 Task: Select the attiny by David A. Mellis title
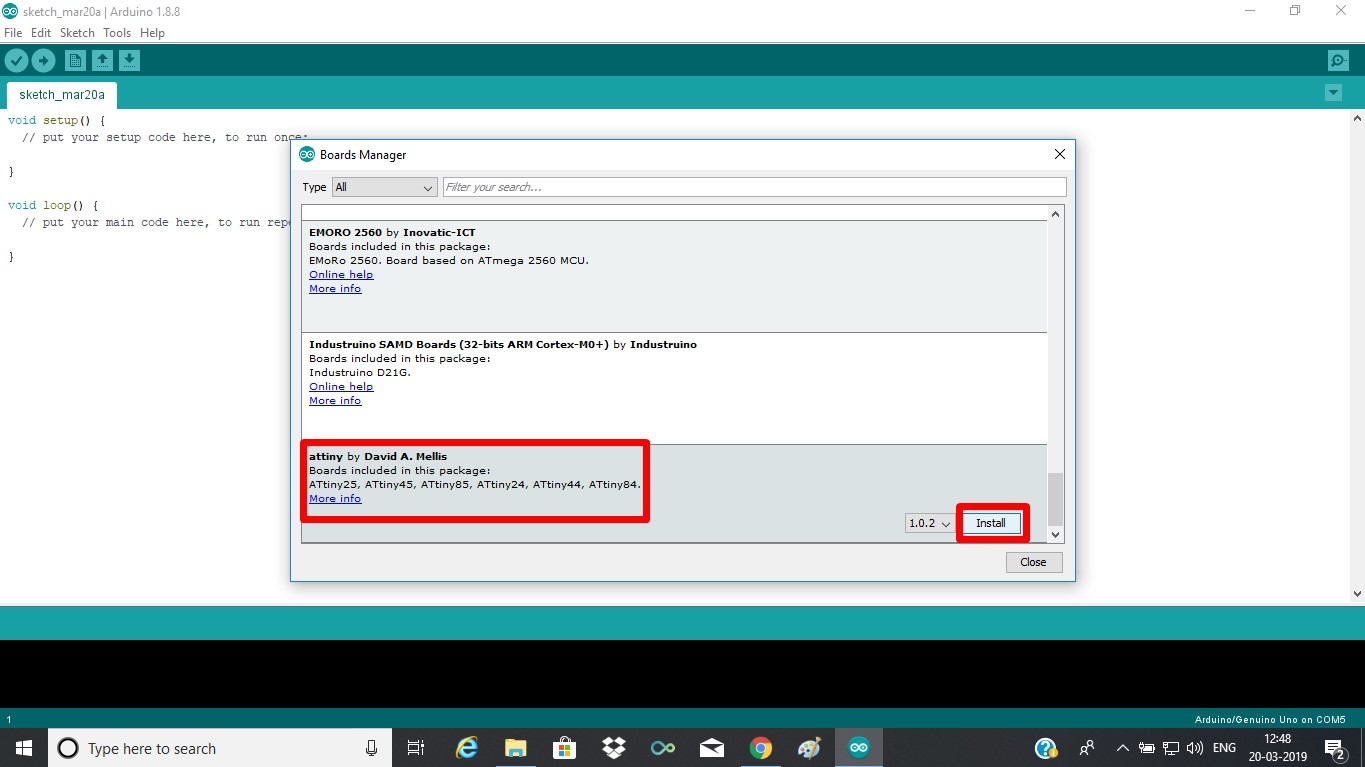(x=378, y=457)
